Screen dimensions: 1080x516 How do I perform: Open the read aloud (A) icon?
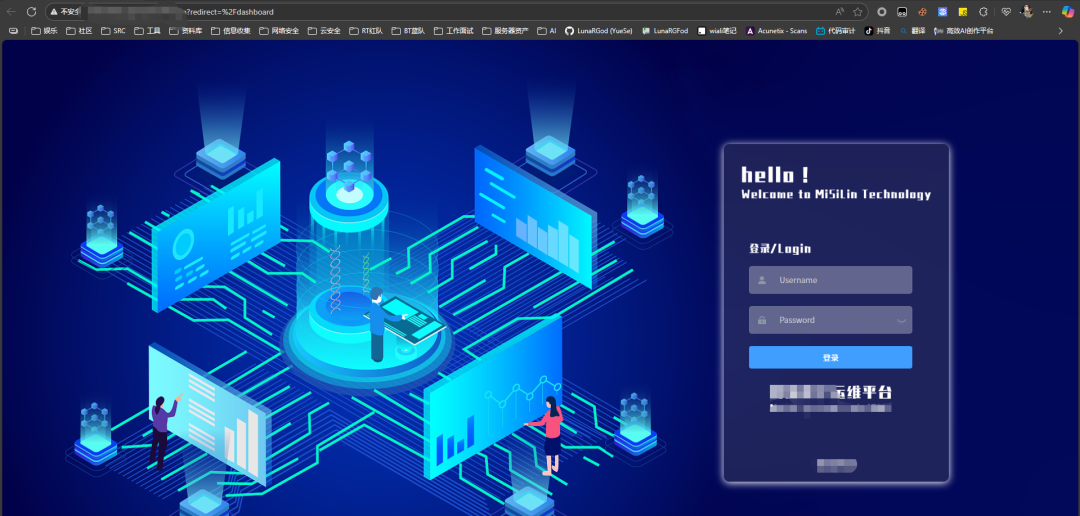(x=840, y=12)
